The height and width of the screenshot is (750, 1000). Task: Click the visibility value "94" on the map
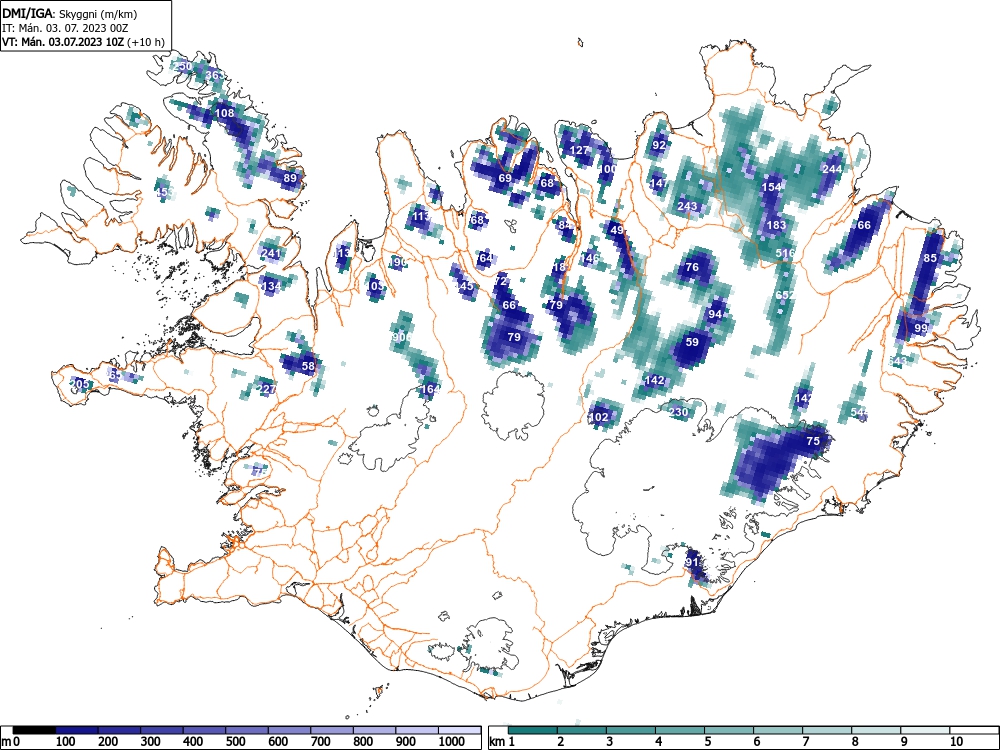(x=715, y=314)
